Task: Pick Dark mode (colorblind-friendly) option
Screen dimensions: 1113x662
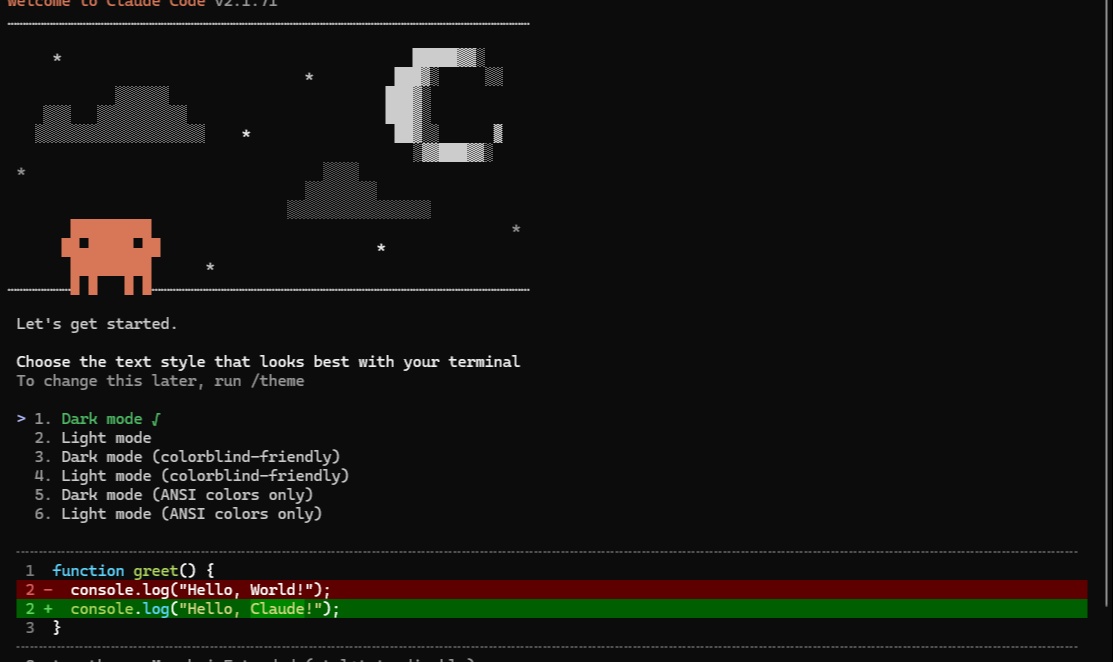Action: 200,456
